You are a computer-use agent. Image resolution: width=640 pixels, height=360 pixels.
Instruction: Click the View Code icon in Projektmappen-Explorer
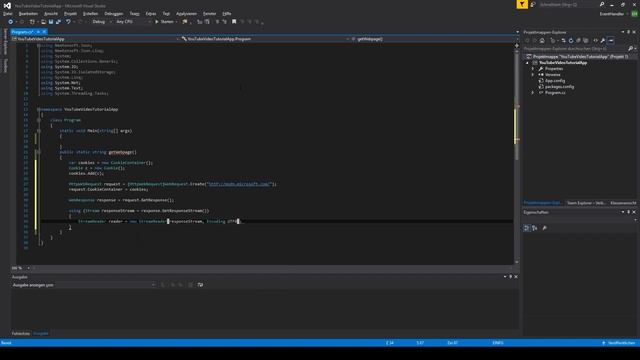[596, 40]
